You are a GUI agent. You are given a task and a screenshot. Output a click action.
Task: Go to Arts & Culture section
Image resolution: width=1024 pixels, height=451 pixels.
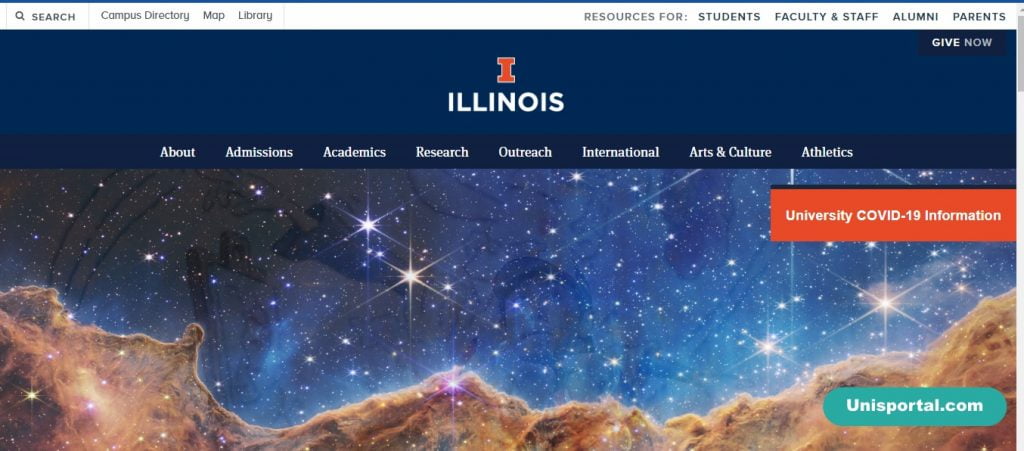point(730,152)
